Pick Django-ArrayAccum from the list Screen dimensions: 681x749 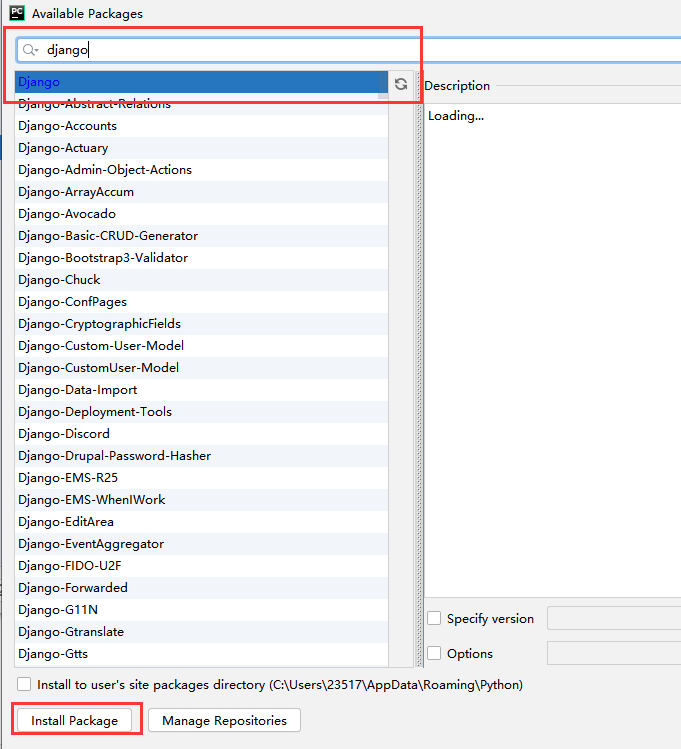click(x=202, y=192)
